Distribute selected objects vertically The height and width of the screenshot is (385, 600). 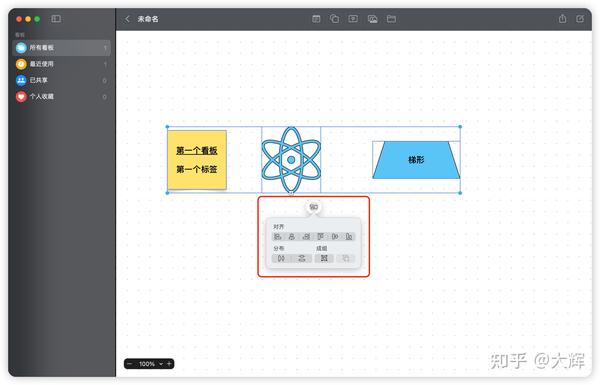(302, 259)
